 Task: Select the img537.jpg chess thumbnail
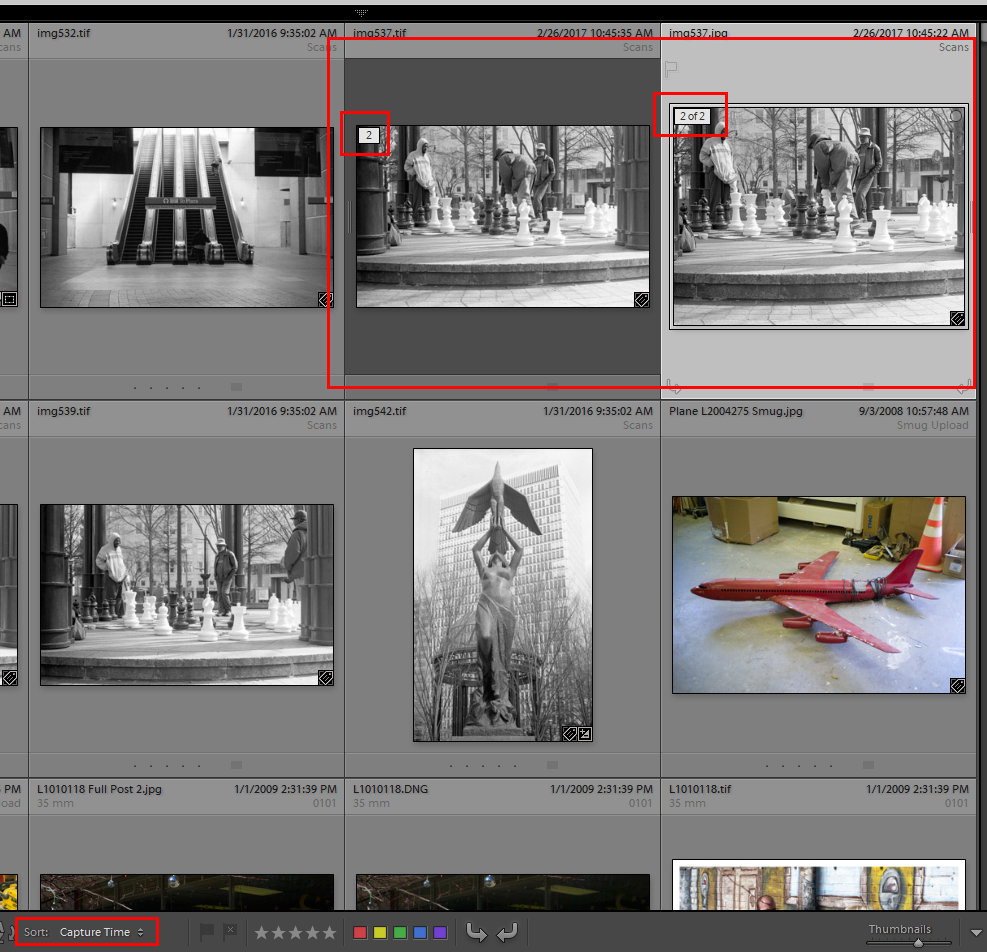coord(819,216)
